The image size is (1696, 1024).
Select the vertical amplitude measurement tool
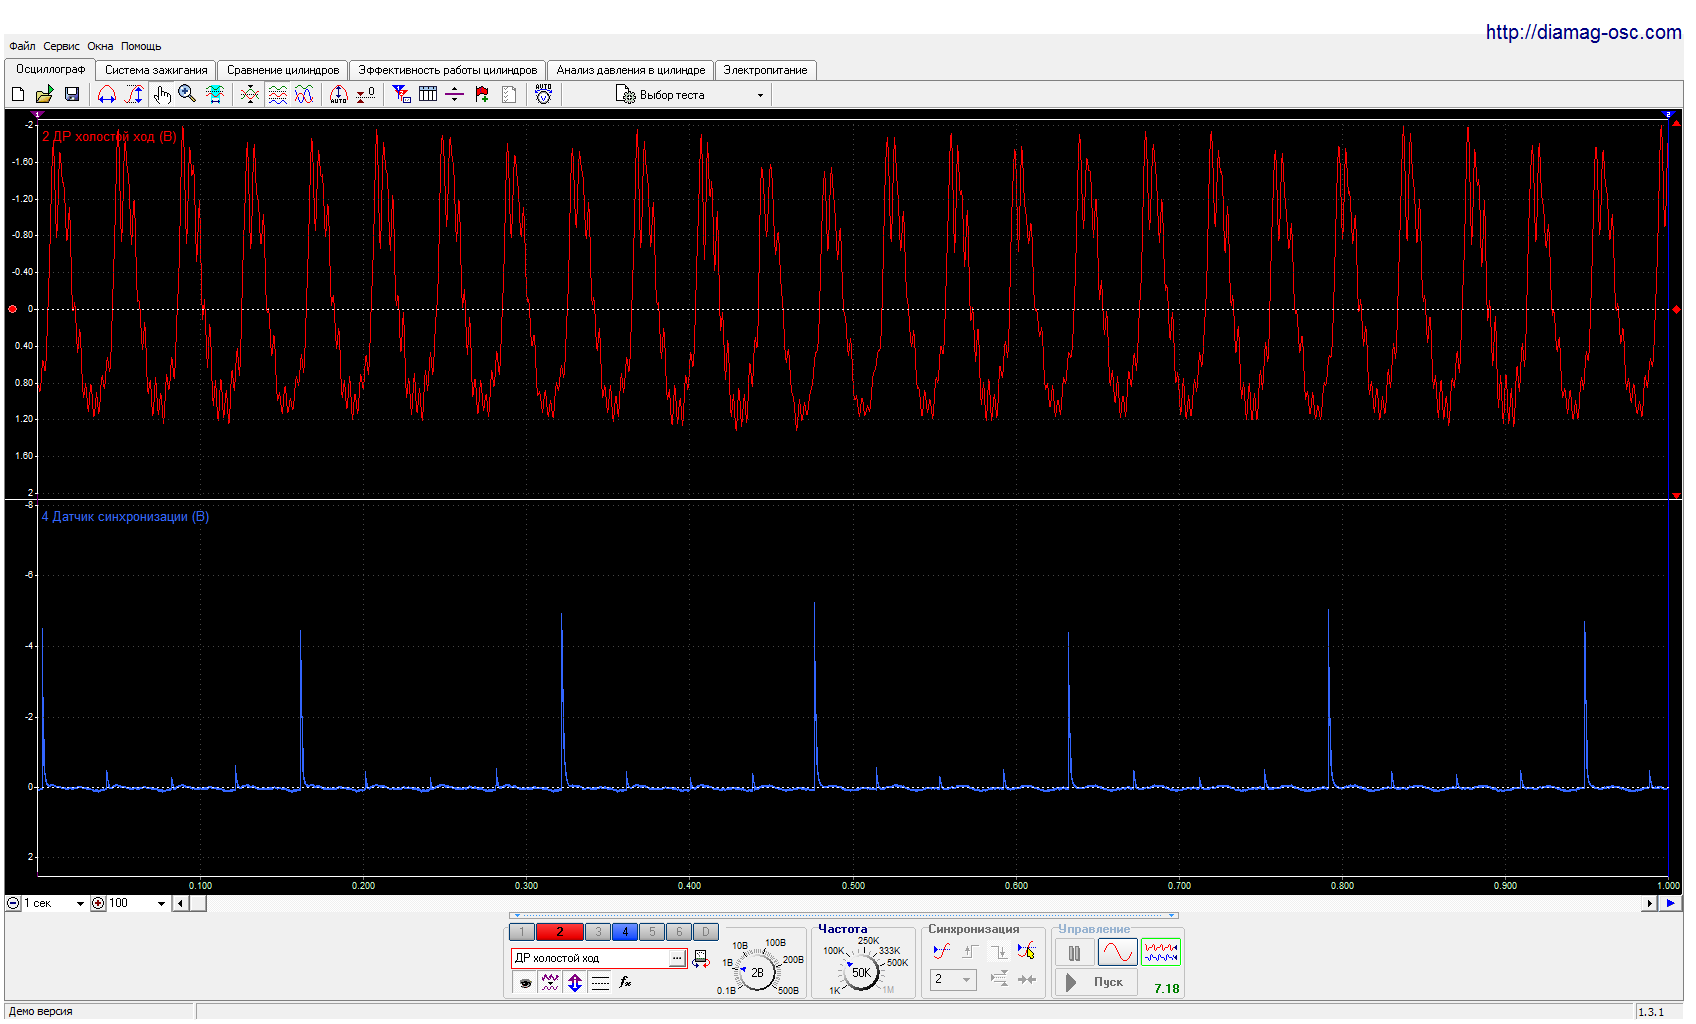(134, 94)
